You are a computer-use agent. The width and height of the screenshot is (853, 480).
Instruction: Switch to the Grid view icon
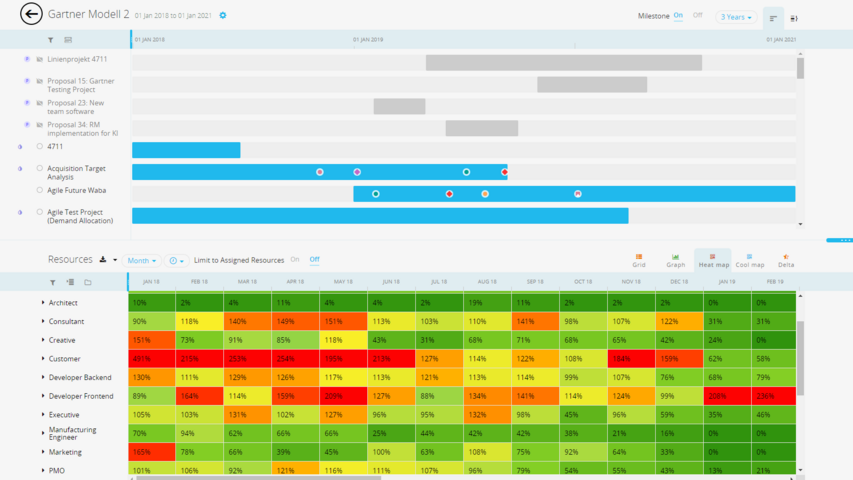[639, 260]
